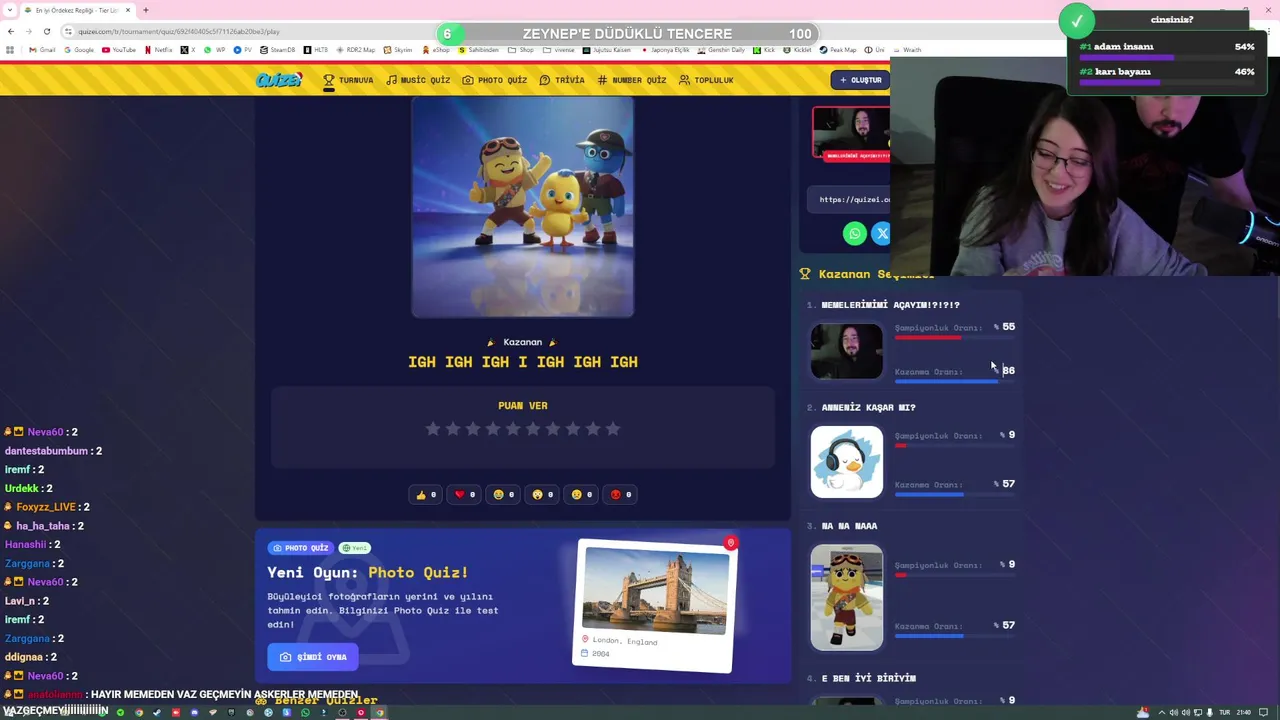Give the surprised face reaction
1280x720 pixels.
pos(543,494)
